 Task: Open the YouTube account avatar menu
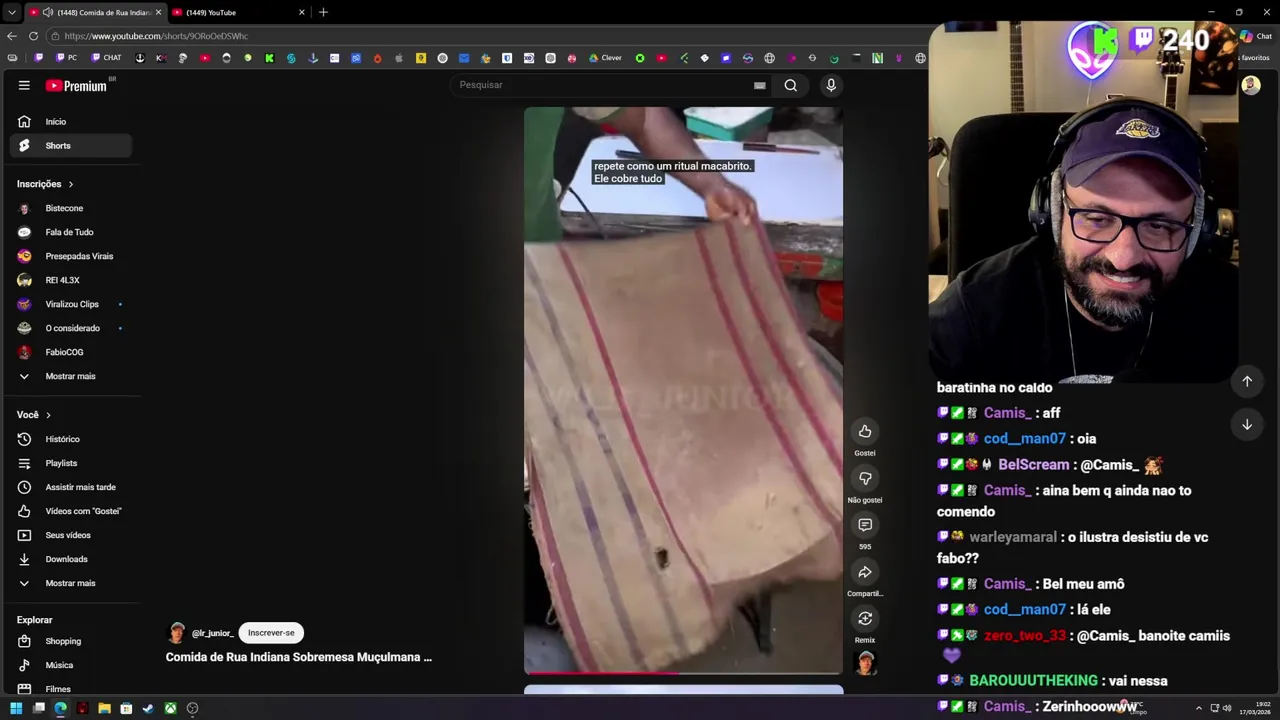point(1251,85)
